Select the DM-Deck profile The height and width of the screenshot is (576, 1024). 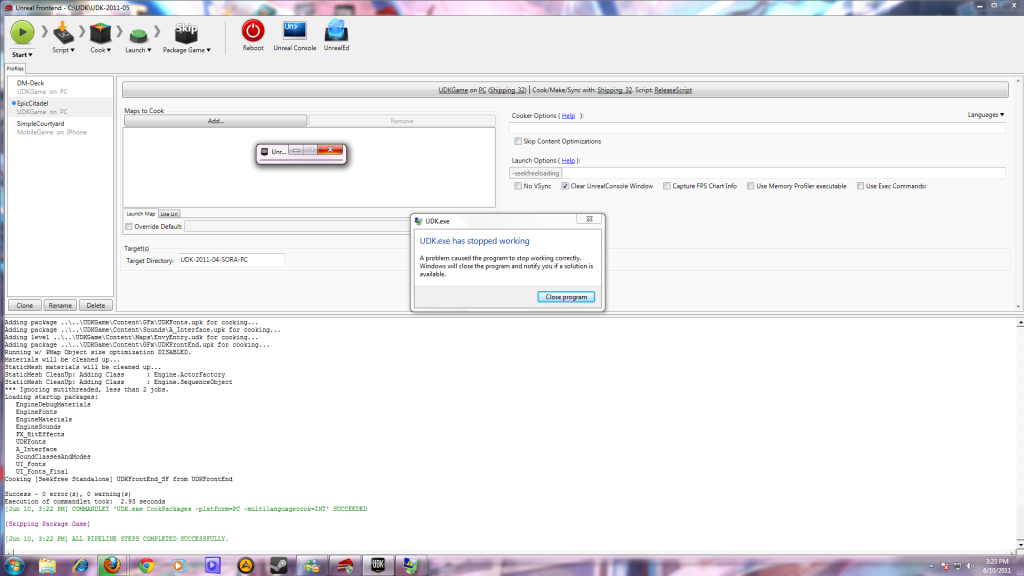[60, 87]
